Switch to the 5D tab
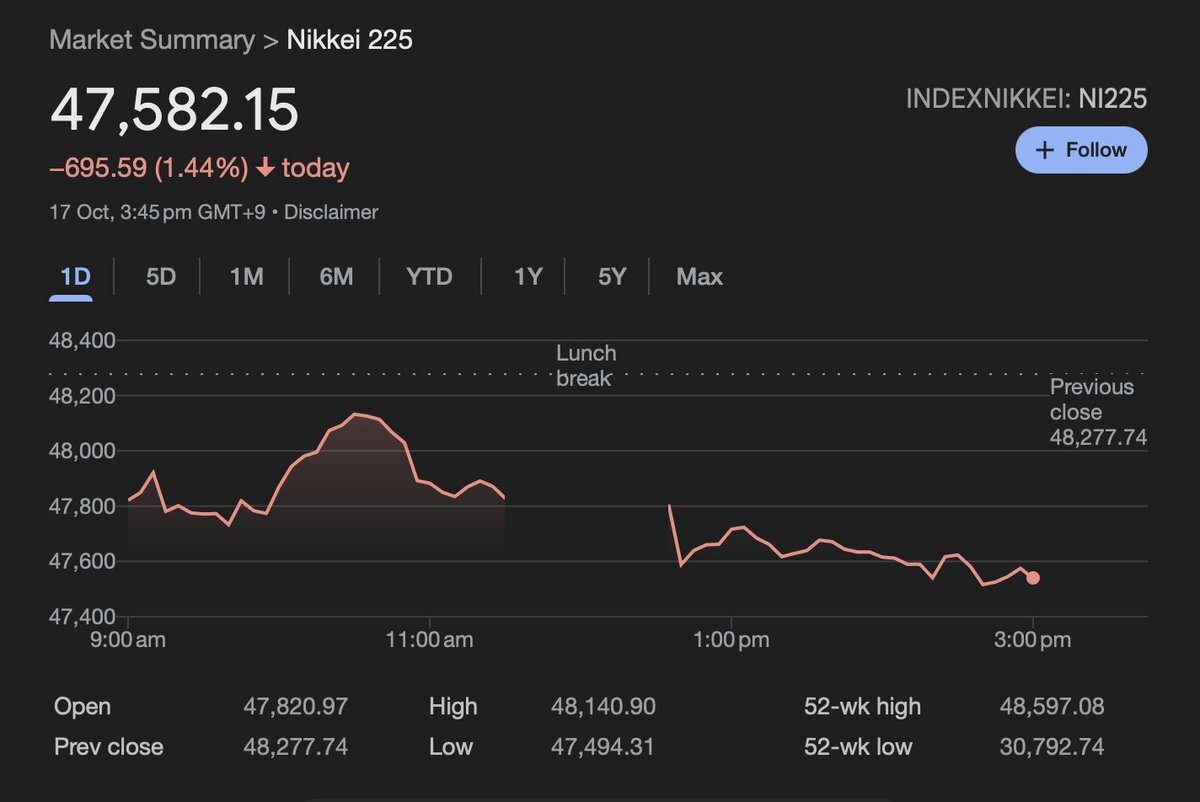Viewport: 1200px width, 802px height. coord(161,277)
